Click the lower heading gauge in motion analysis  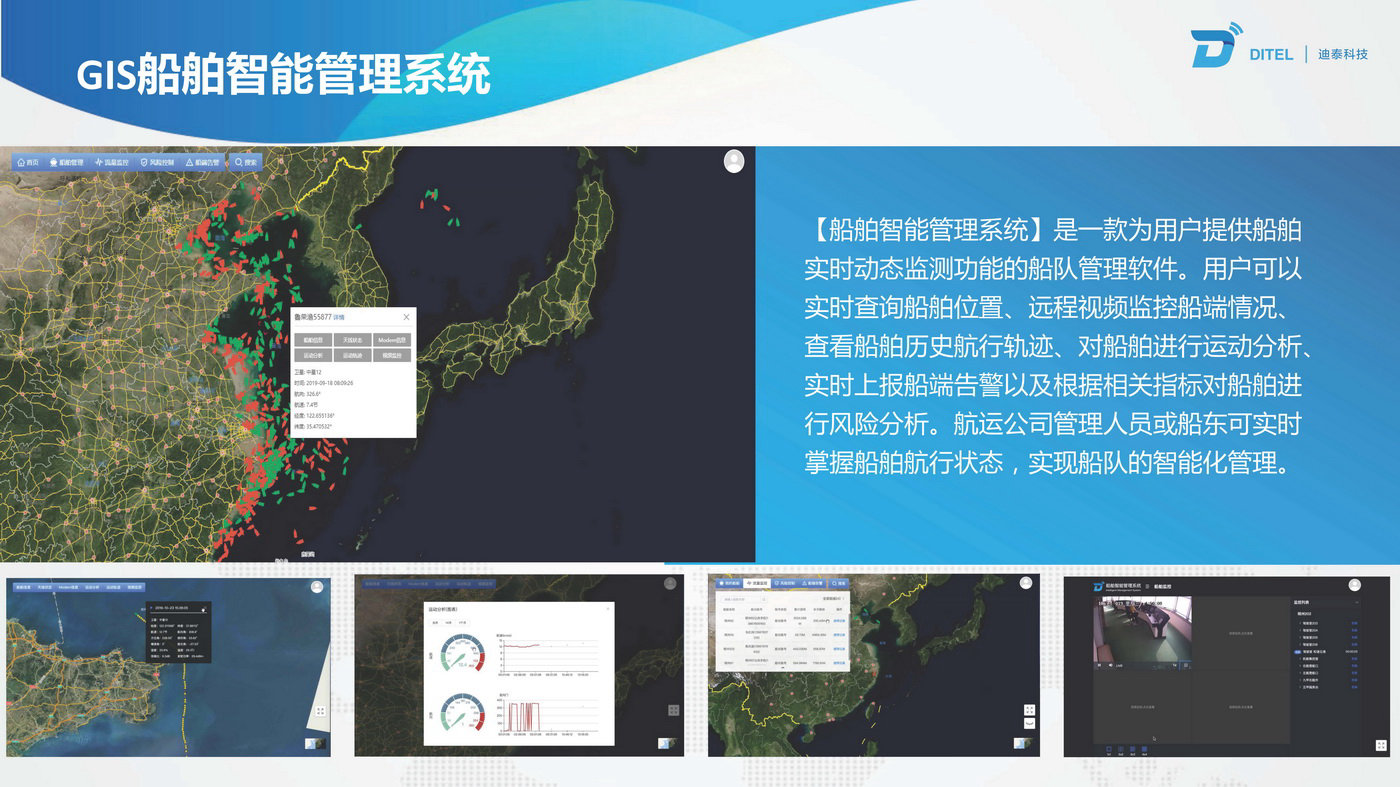pos(462,714)
